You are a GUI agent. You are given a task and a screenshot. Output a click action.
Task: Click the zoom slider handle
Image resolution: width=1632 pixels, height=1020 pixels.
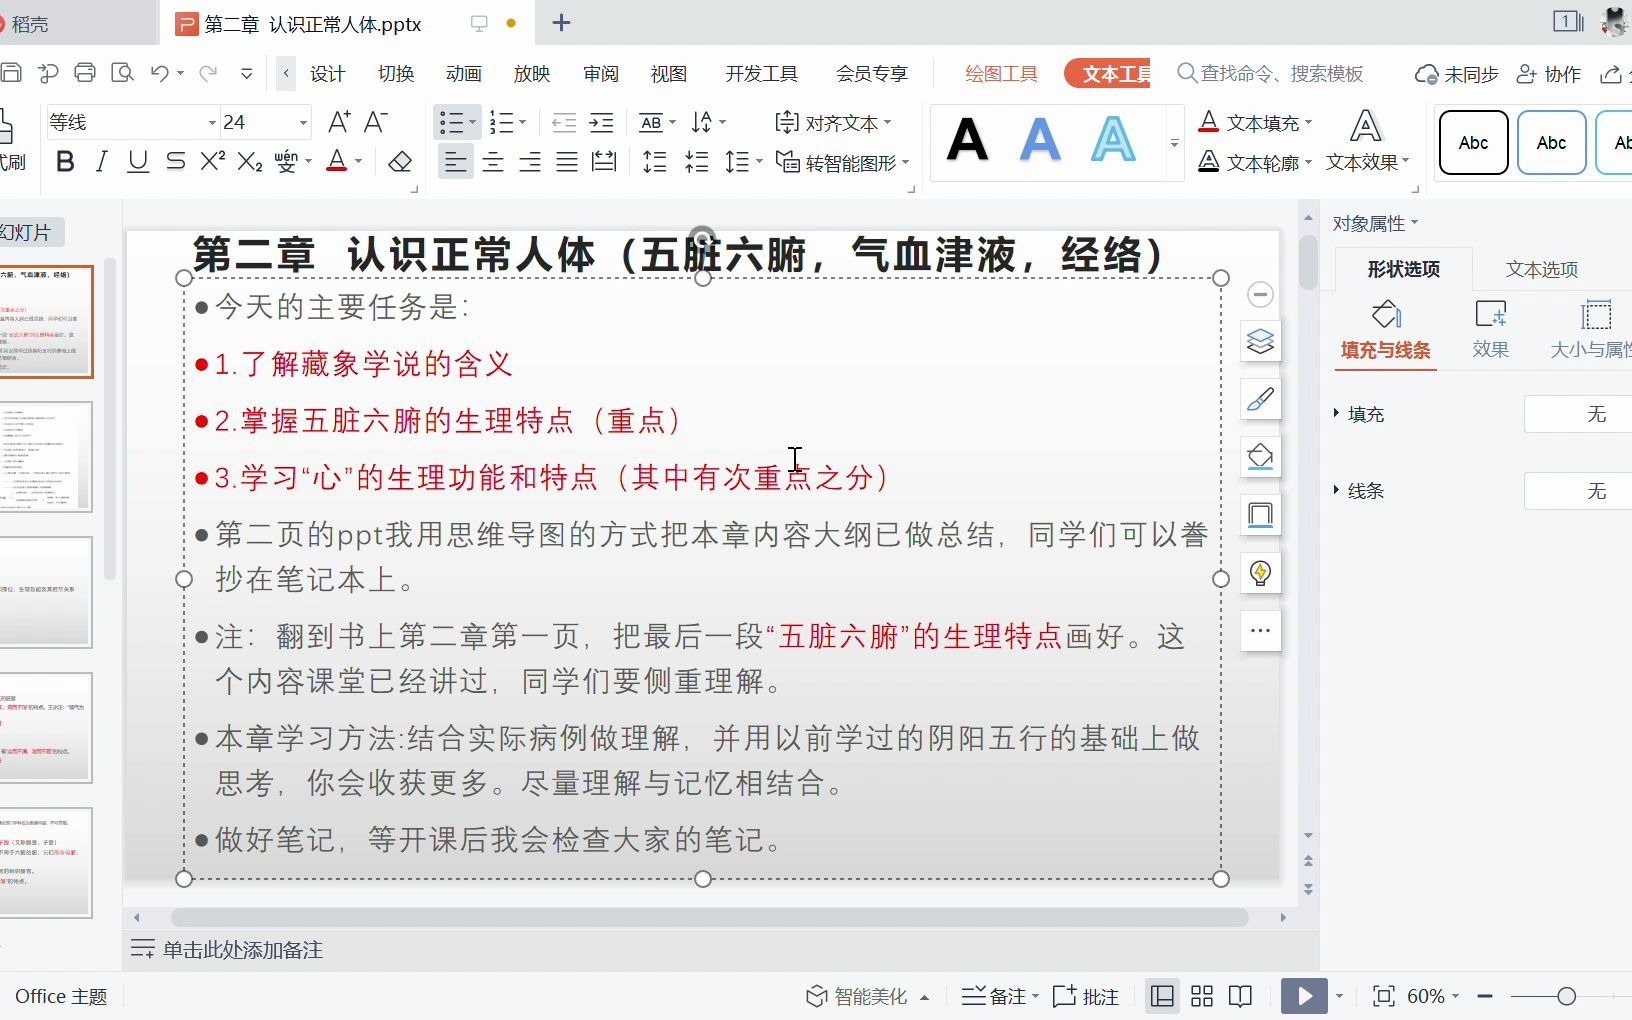point(1567,996)
